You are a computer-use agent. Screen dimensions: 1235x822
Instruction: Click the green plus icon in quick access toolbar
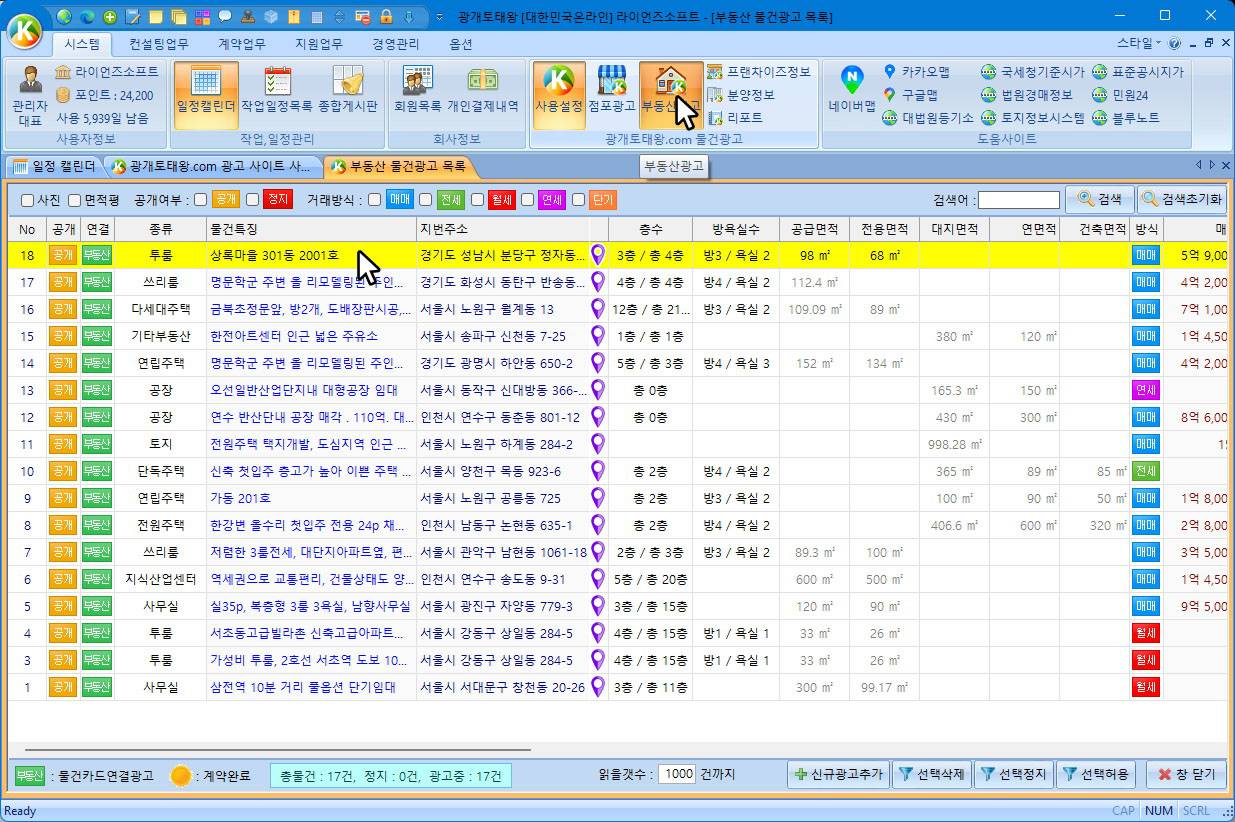(x=109, y=17)
